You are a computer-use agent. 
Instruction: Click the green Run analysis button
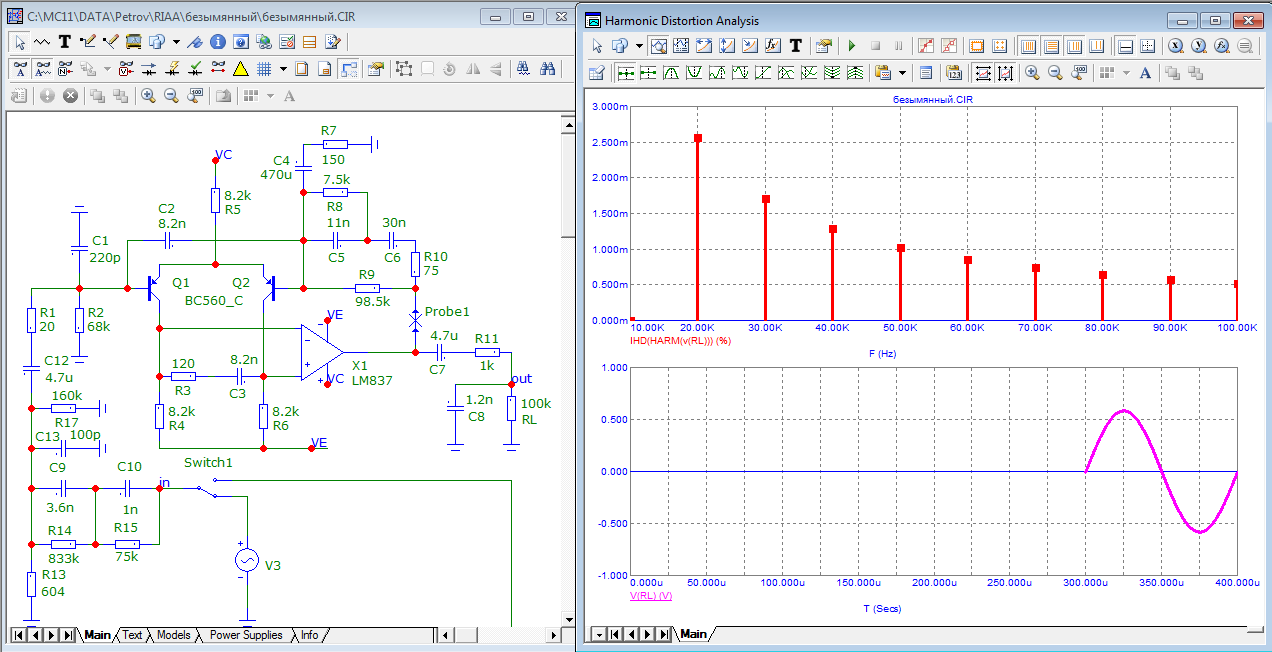pos(852,46)
